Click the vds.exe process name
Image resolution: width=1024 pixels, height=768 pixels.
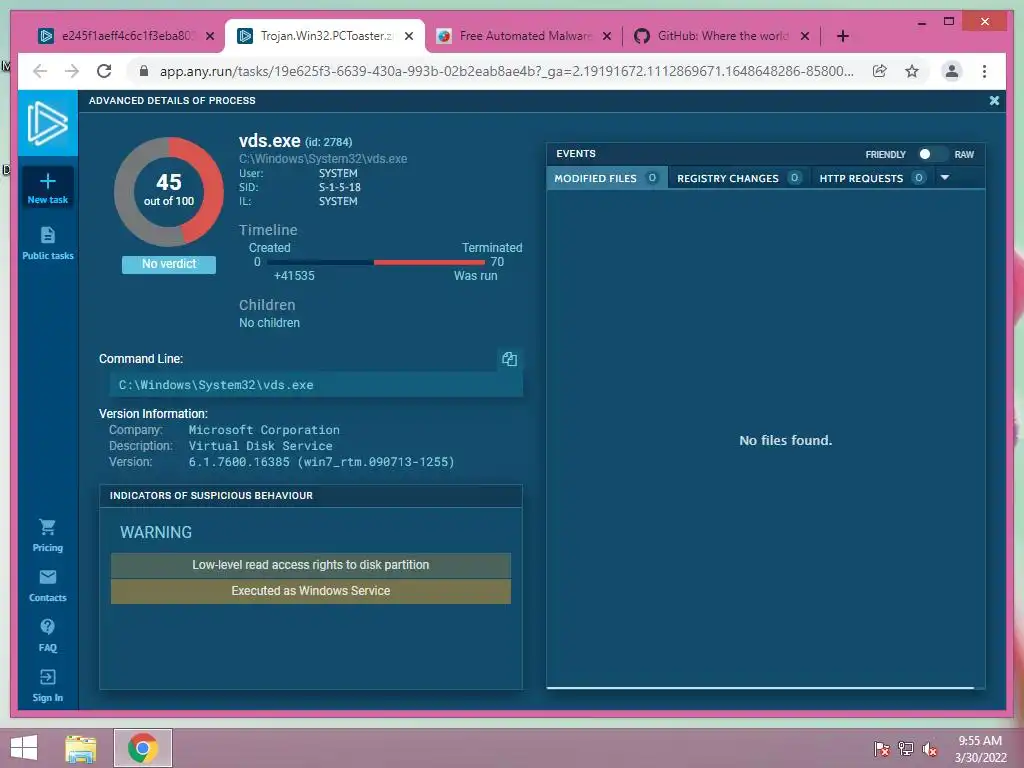pos(269,140)
